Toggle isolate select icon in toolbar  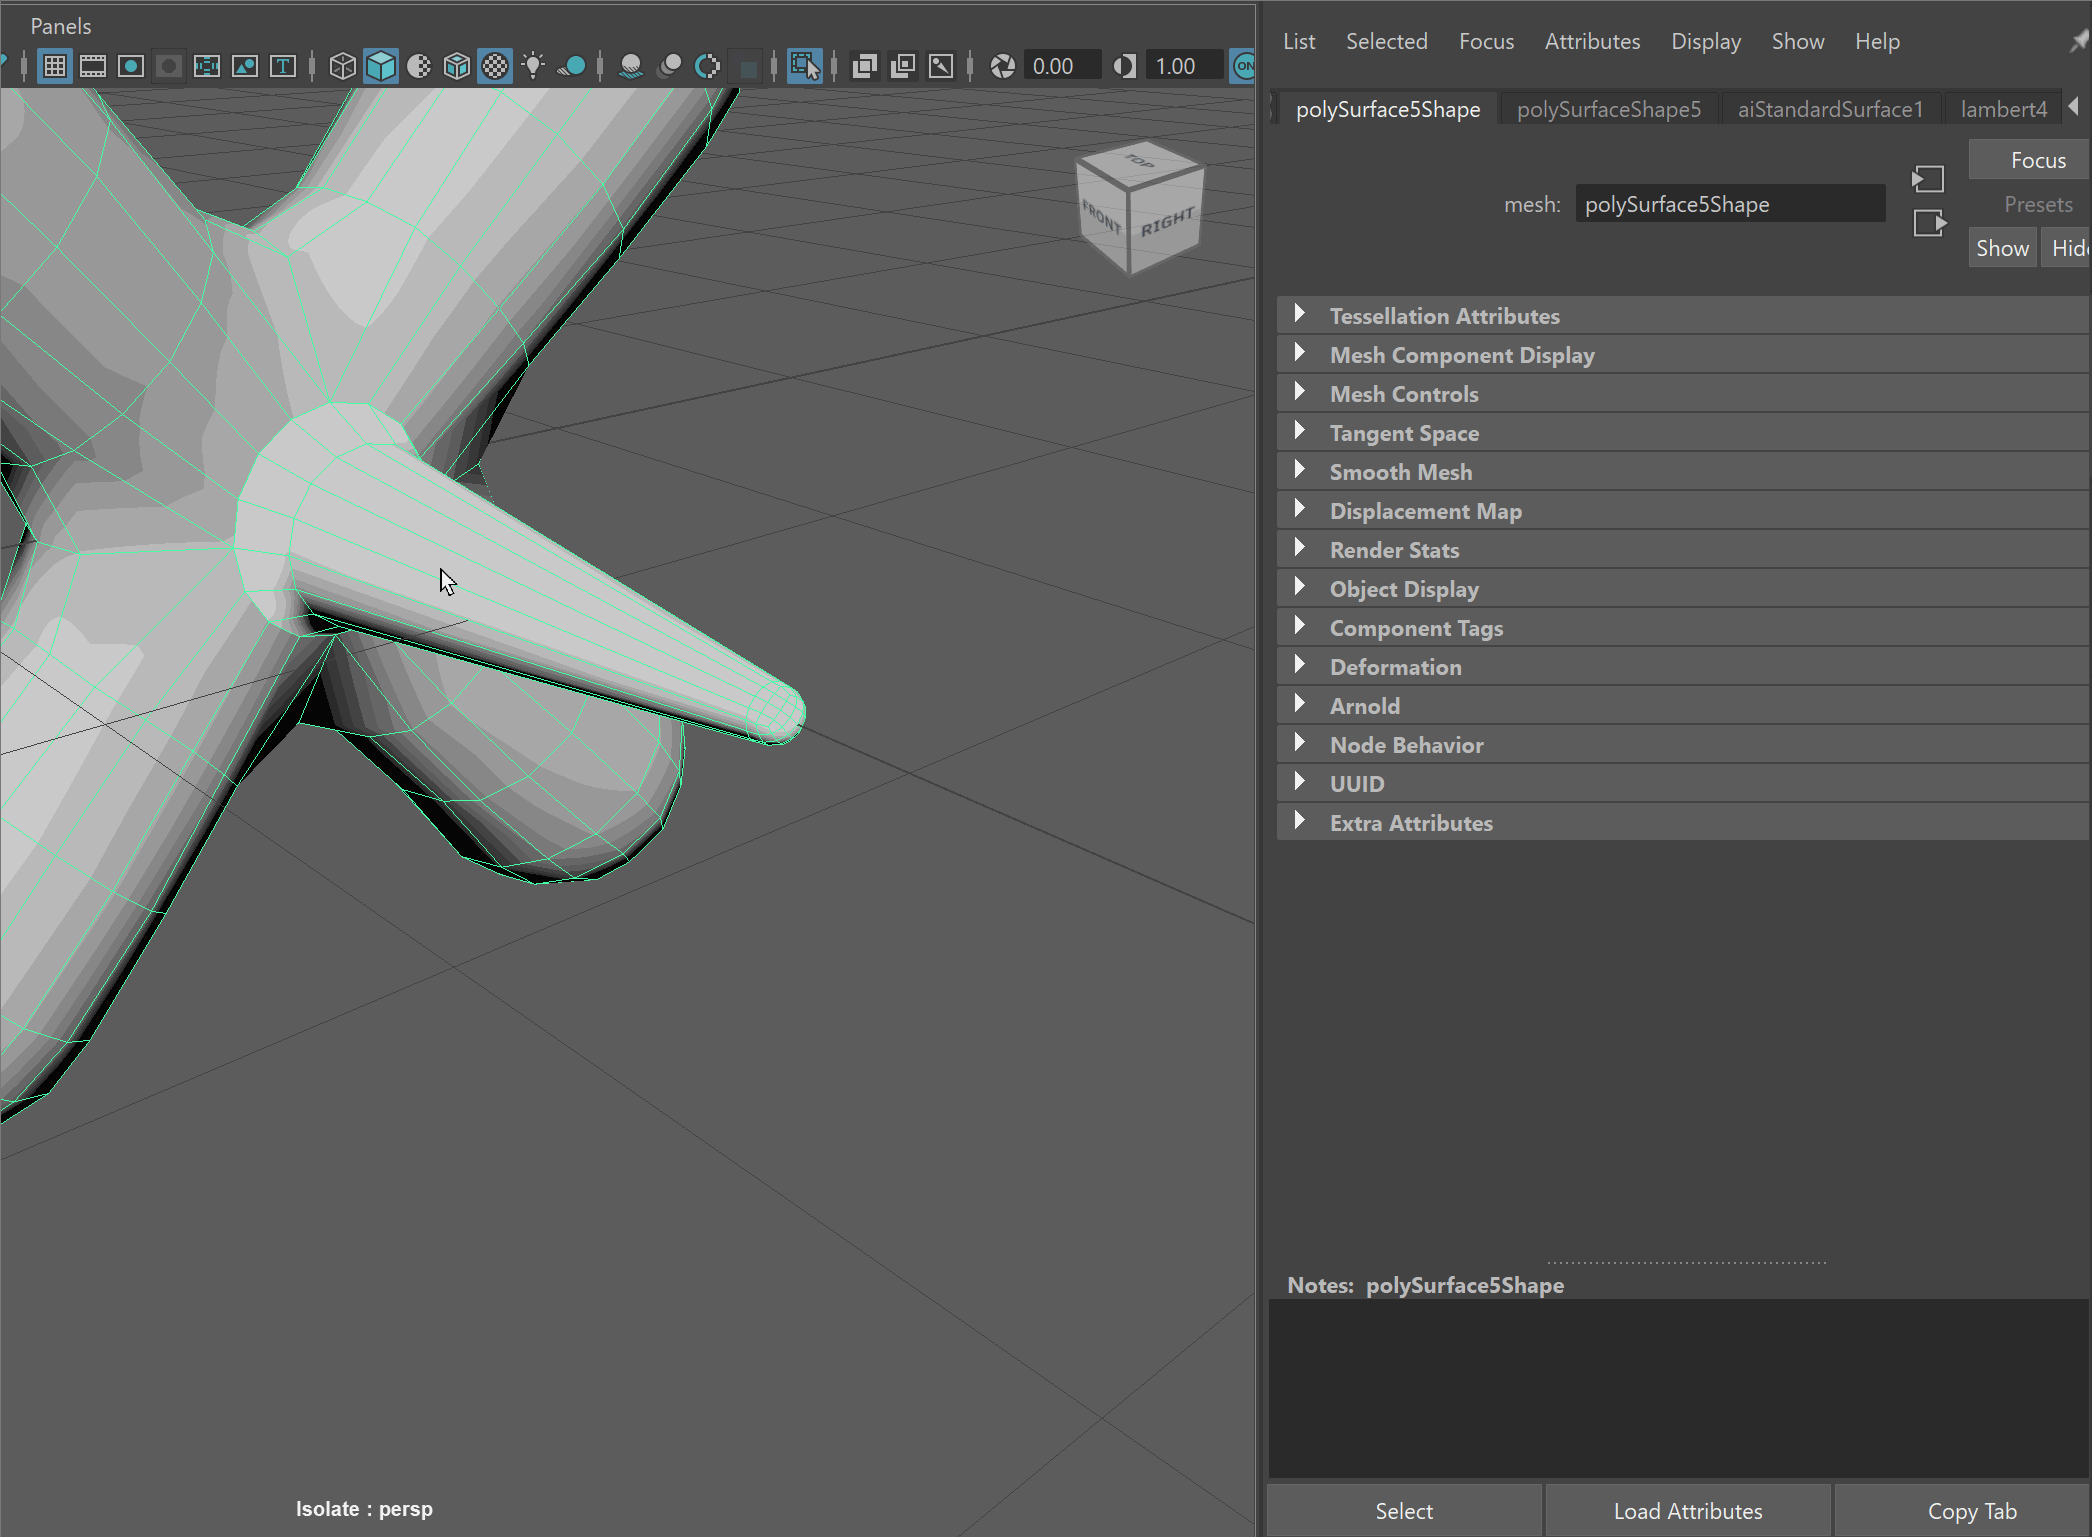tap(804, 66)
